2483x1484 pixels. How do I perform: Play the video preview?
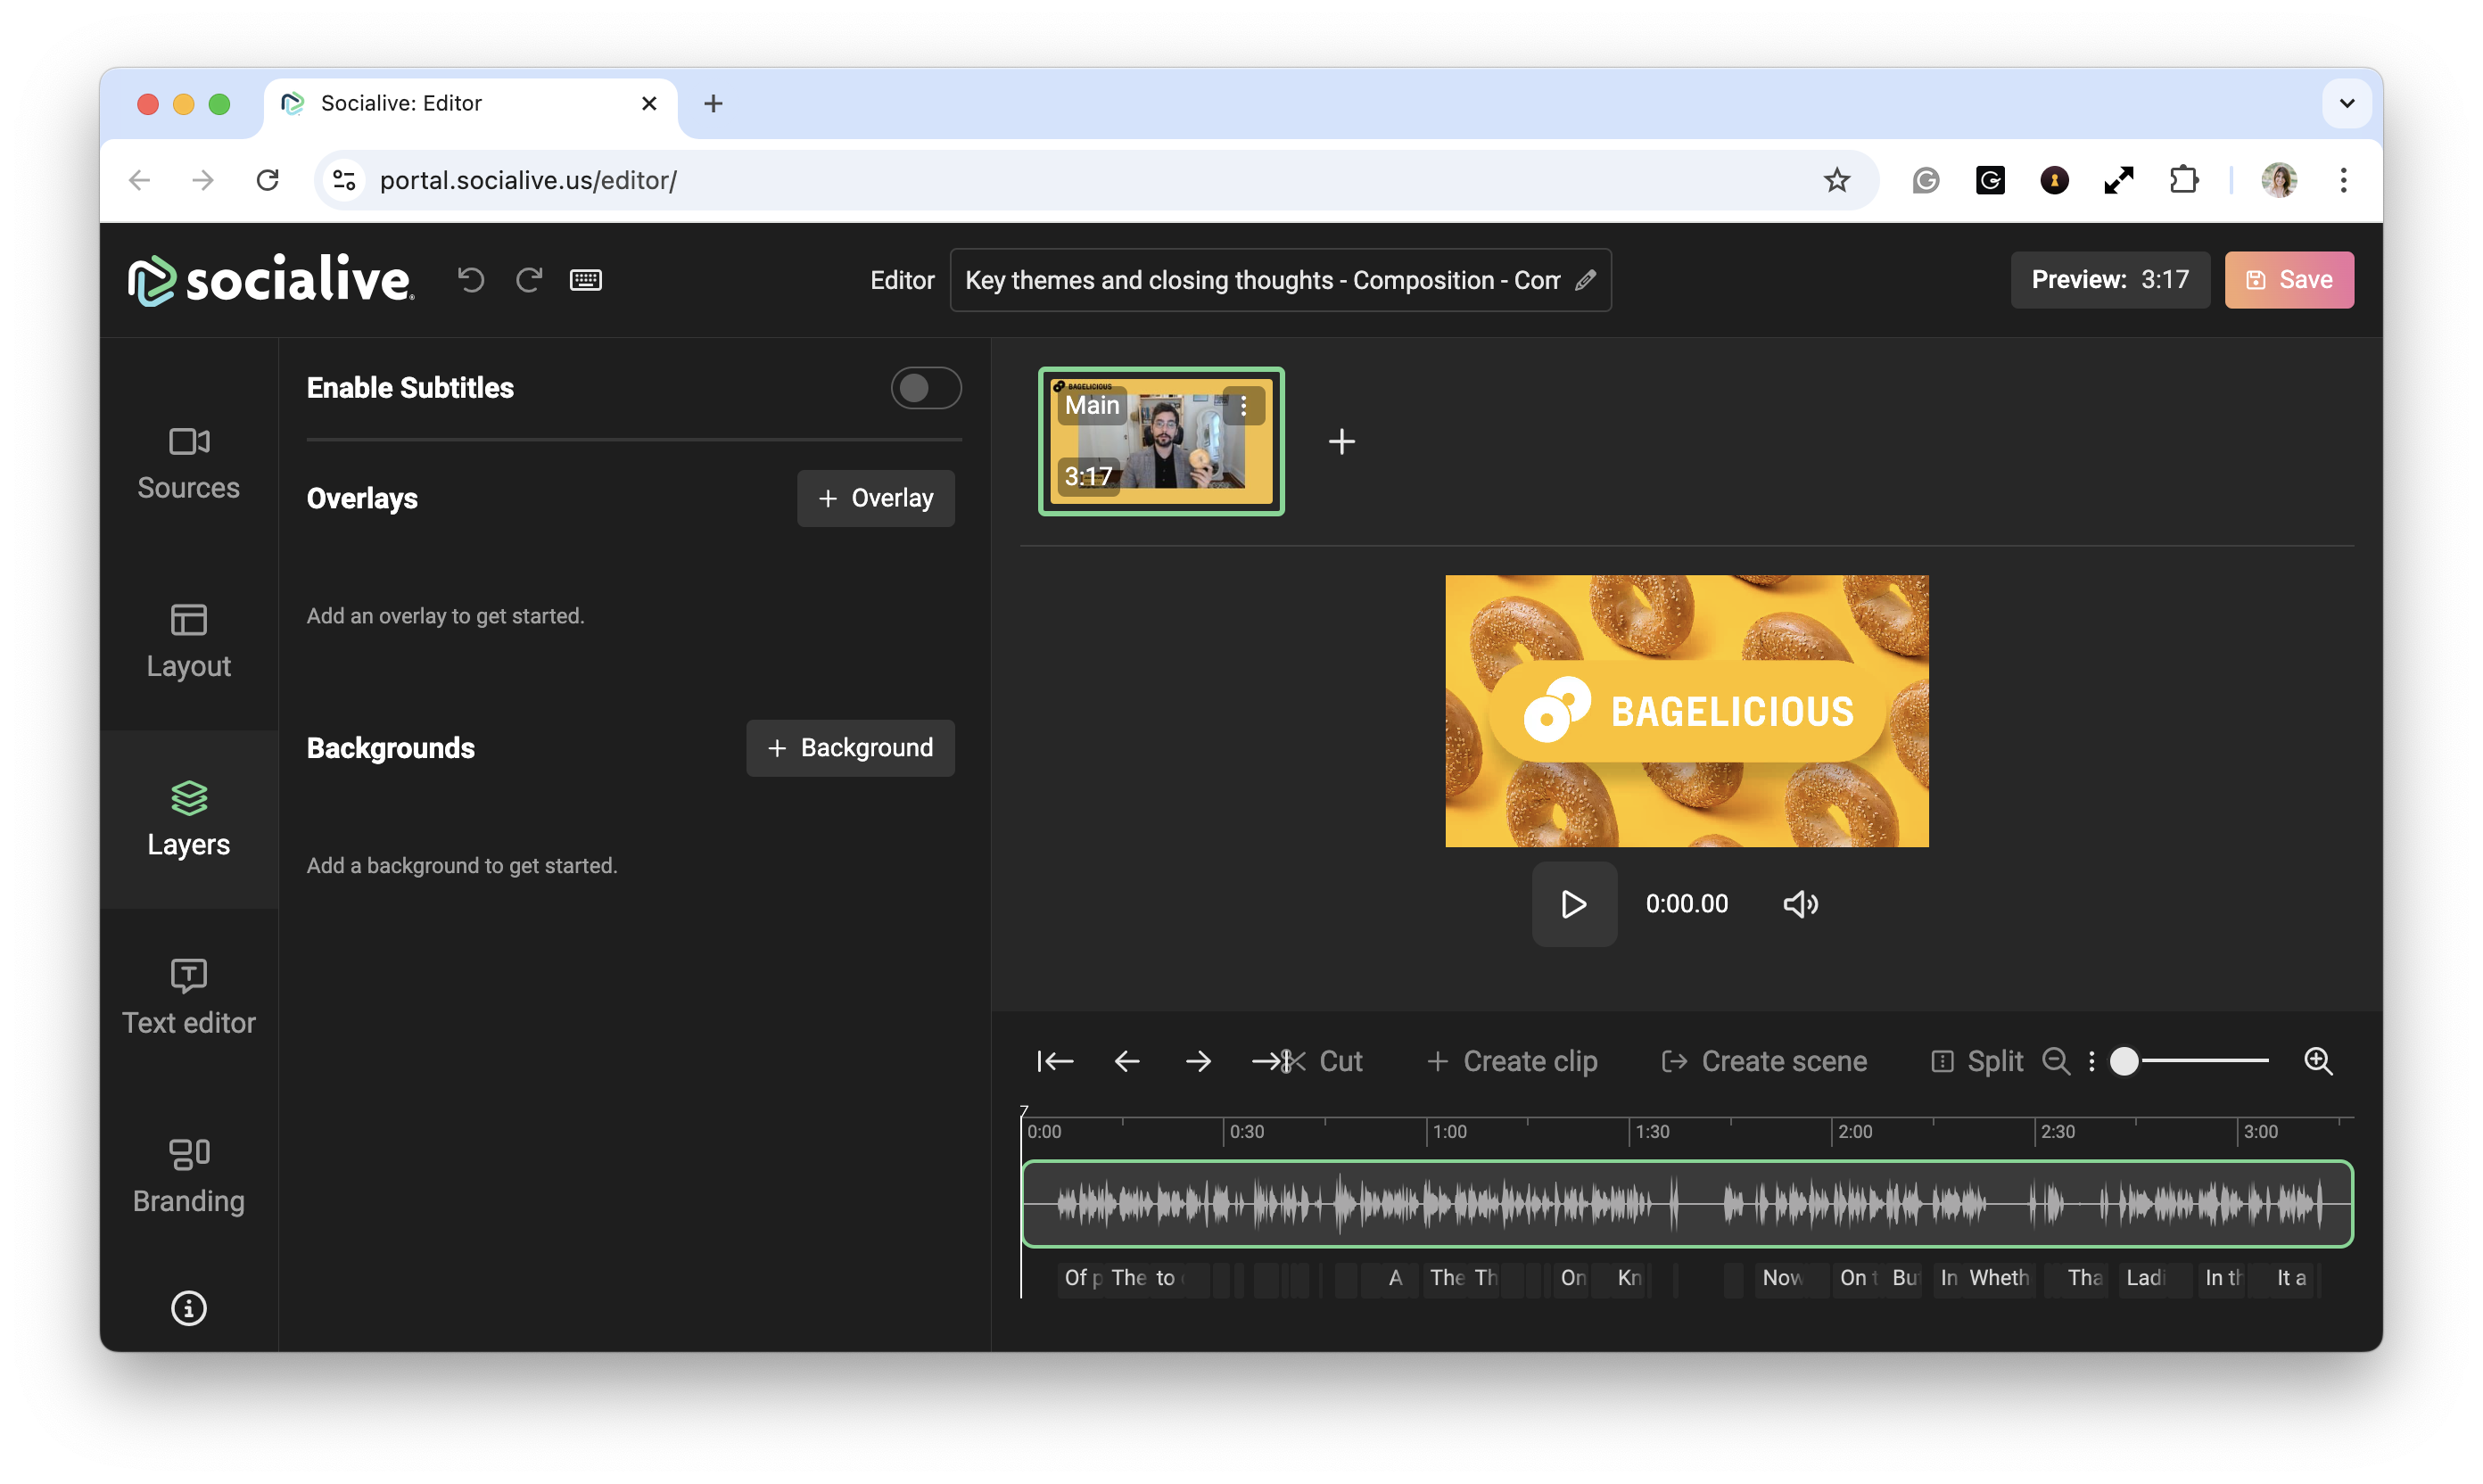pyautogui.click(x=1574, y=904)
